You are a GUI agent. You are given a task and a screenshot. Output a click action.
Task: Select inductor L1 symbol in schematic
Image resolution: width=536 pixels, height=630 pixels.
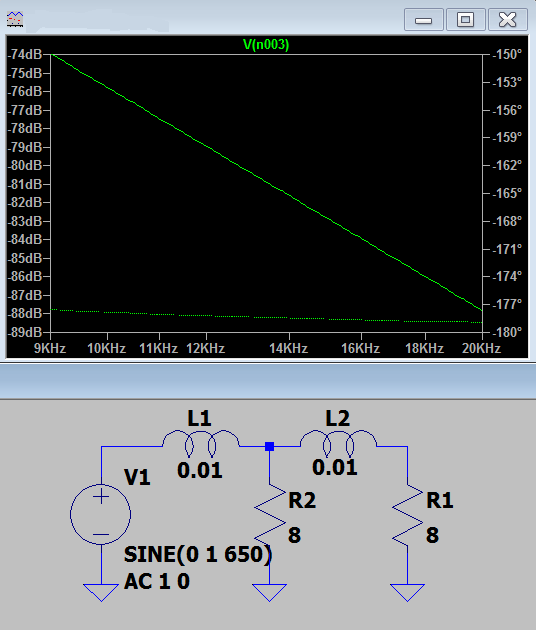pyautogui.click(x=200, y=444)
